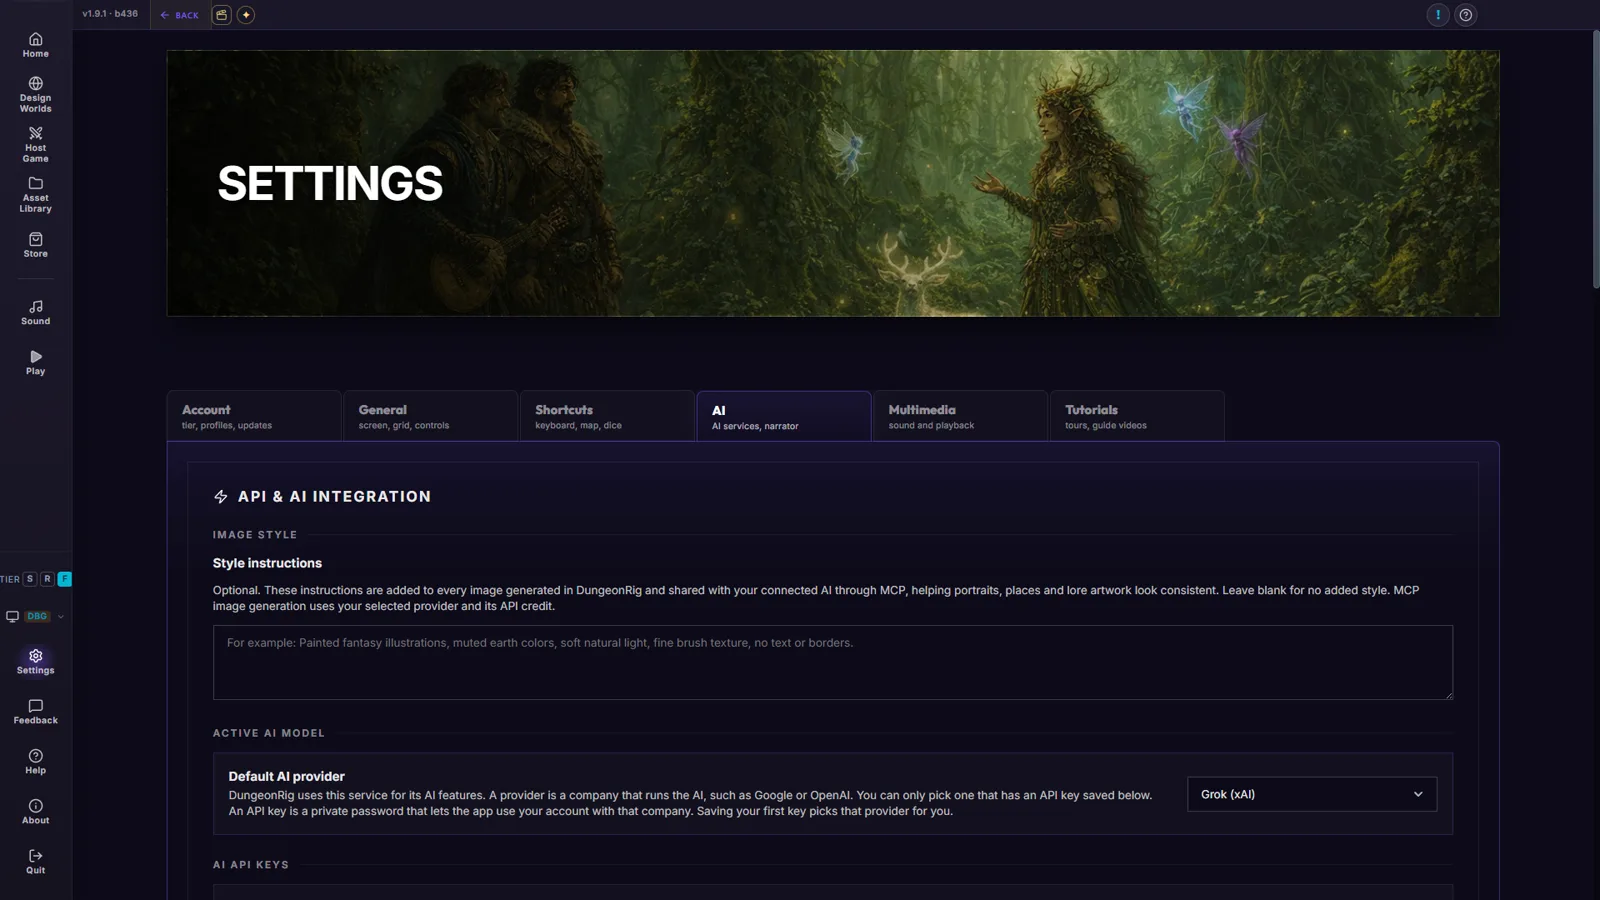Open the Sound panel
This screenshot has width=1600, height=900.
(x=35, y=312)
